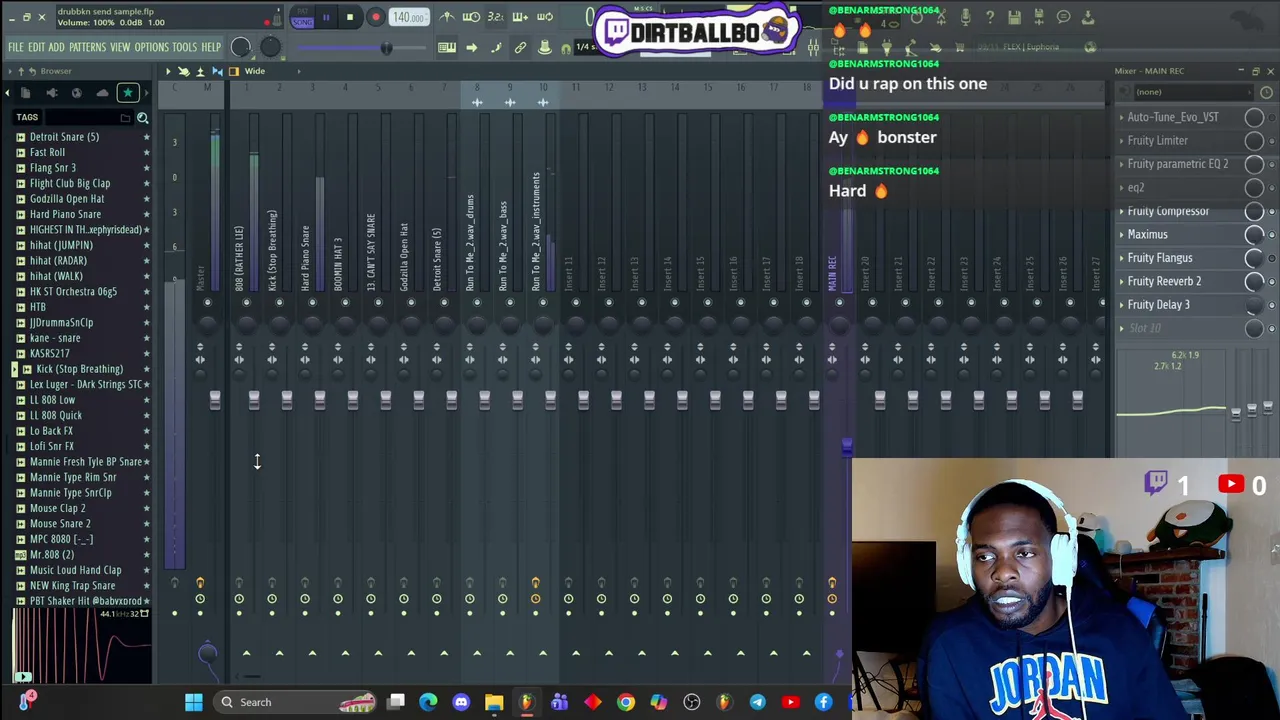The image size is (1280, 720).
Task: Open the PATTERNS menu
Action: [x=87, y=47]
